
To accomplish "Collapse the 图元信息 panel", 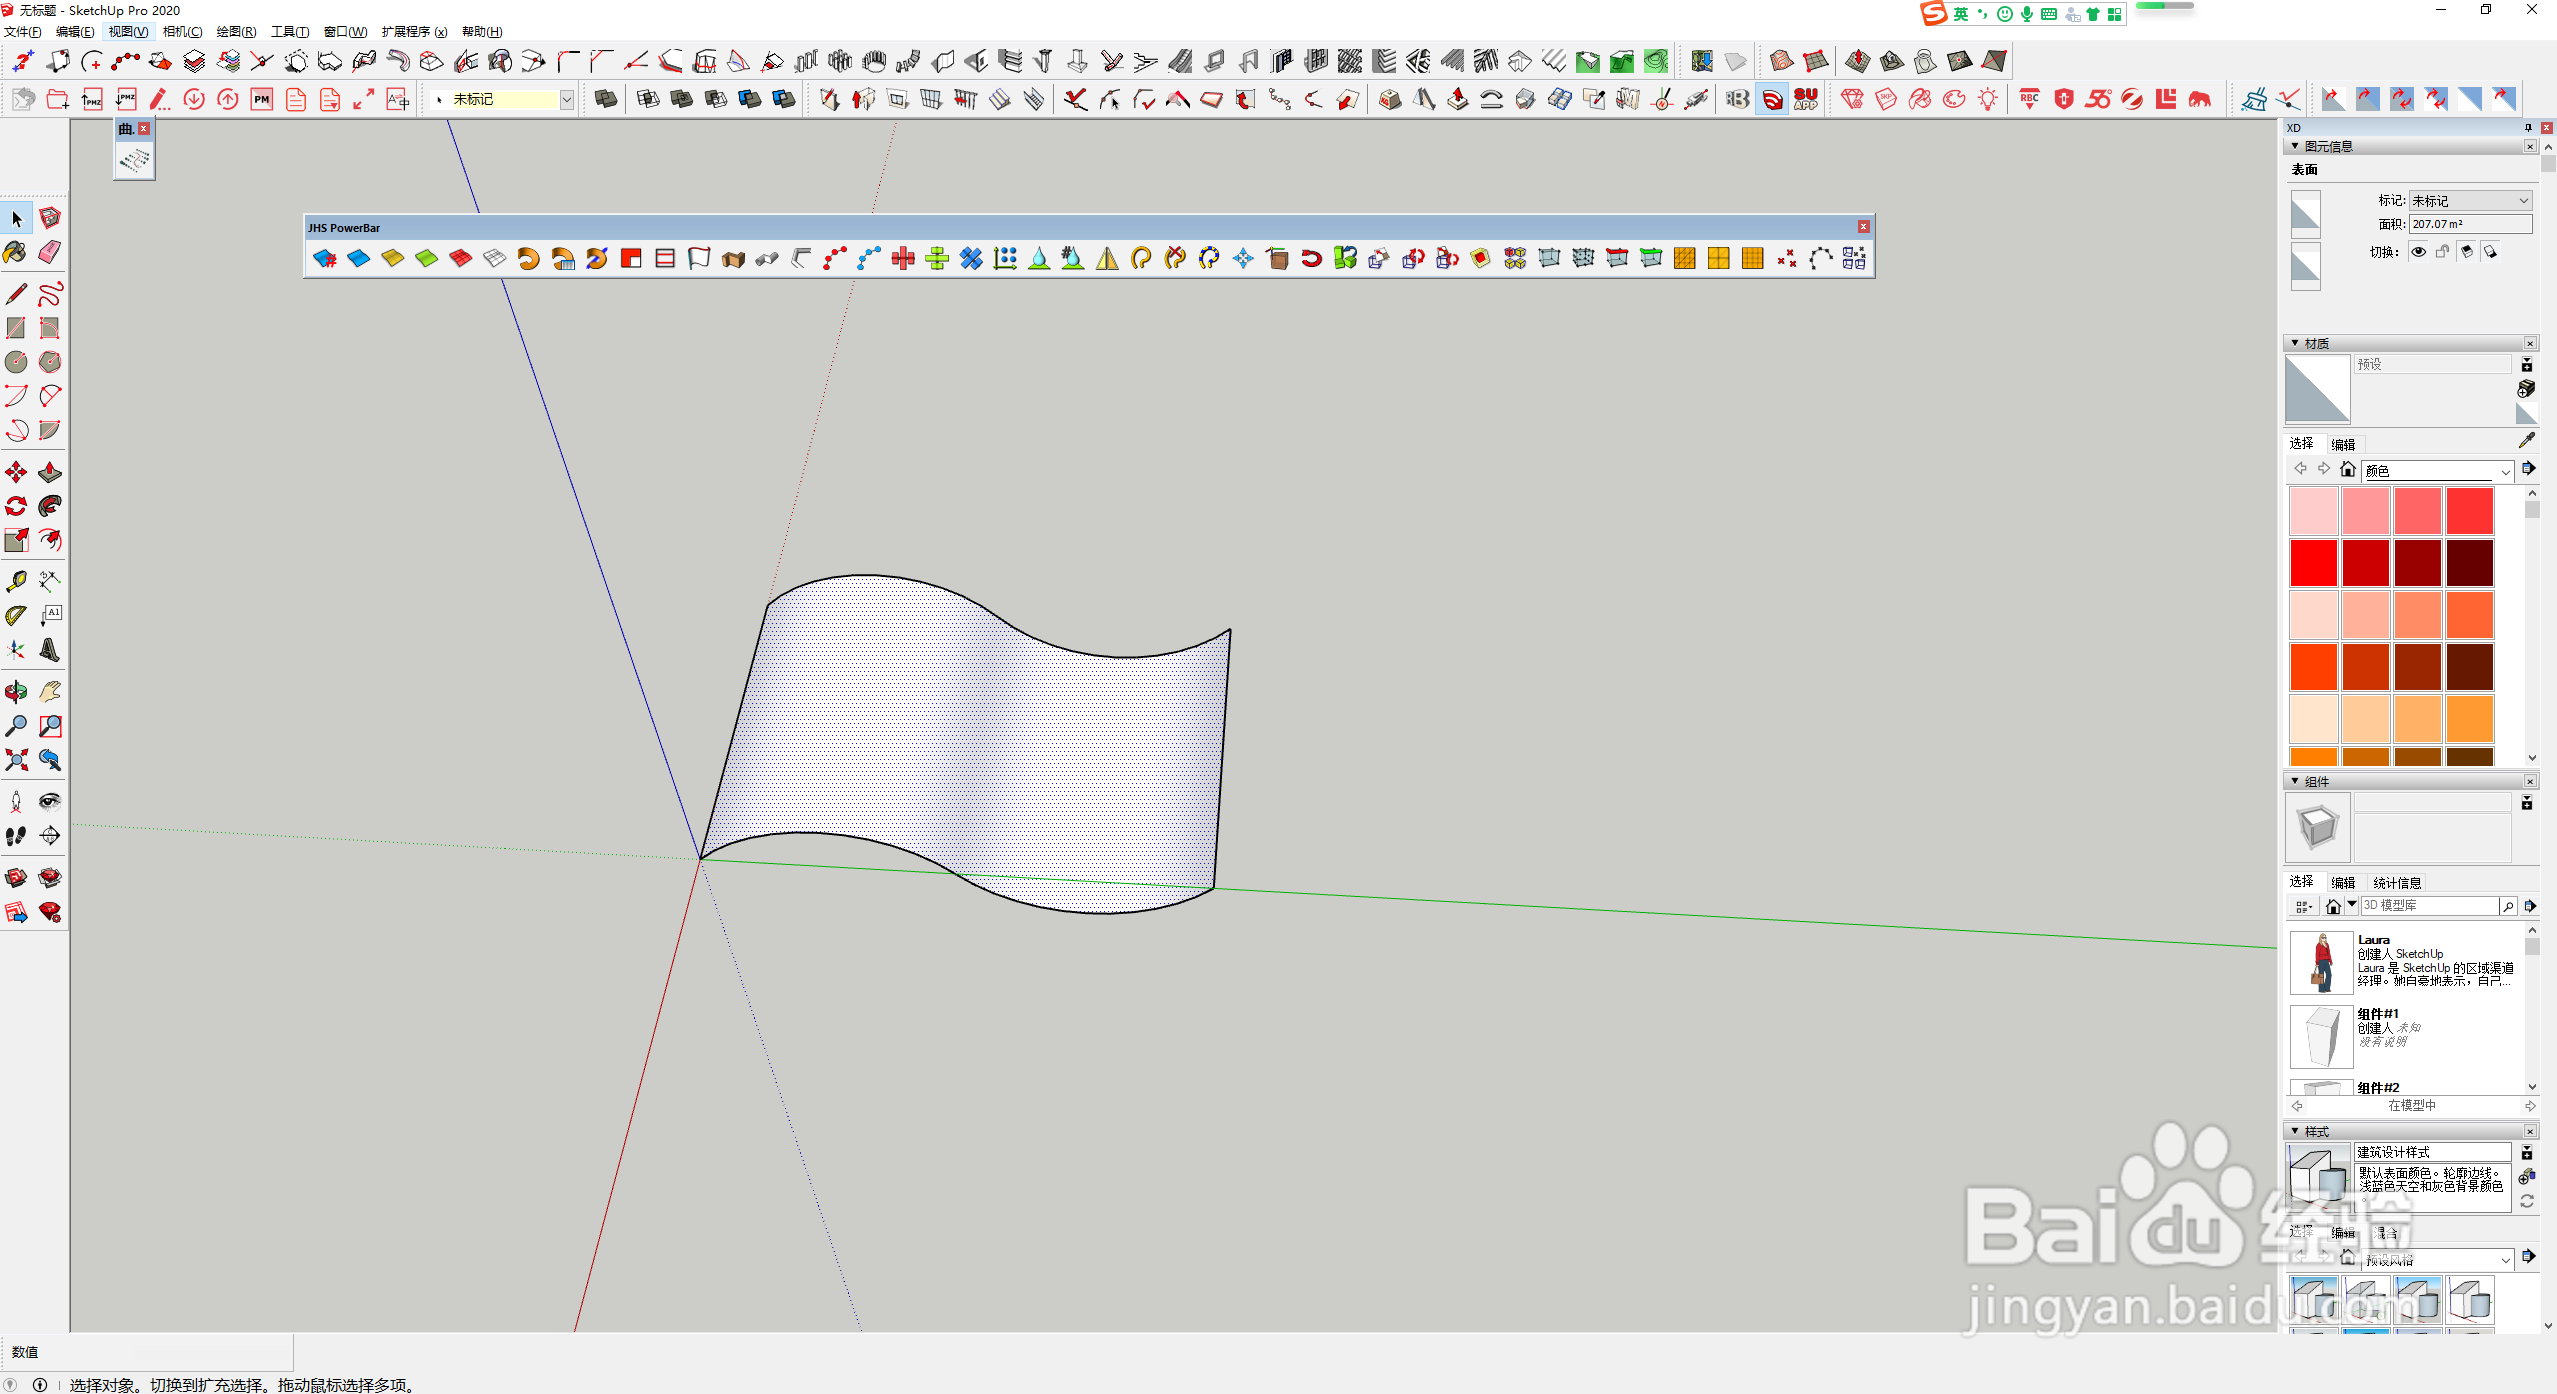I will pyautogui.click(x=2295, y=146).
